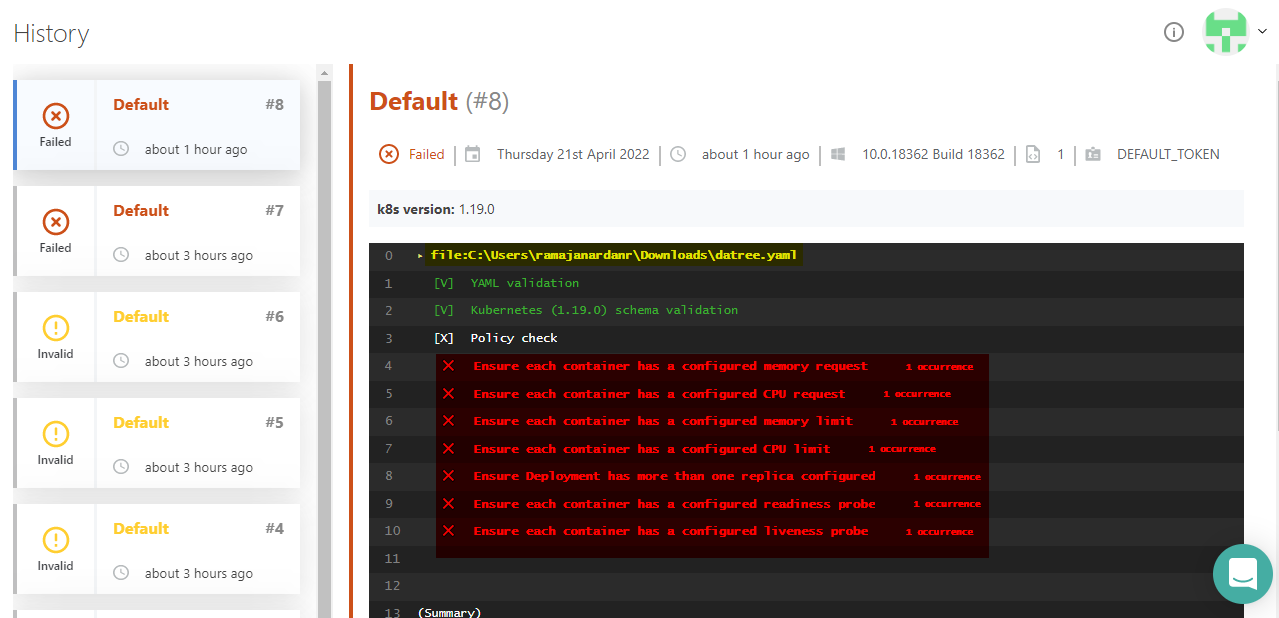Open the user avatar menu
The width and height of the screenshot is (1279, 618).
click(x=1226, y=32)
